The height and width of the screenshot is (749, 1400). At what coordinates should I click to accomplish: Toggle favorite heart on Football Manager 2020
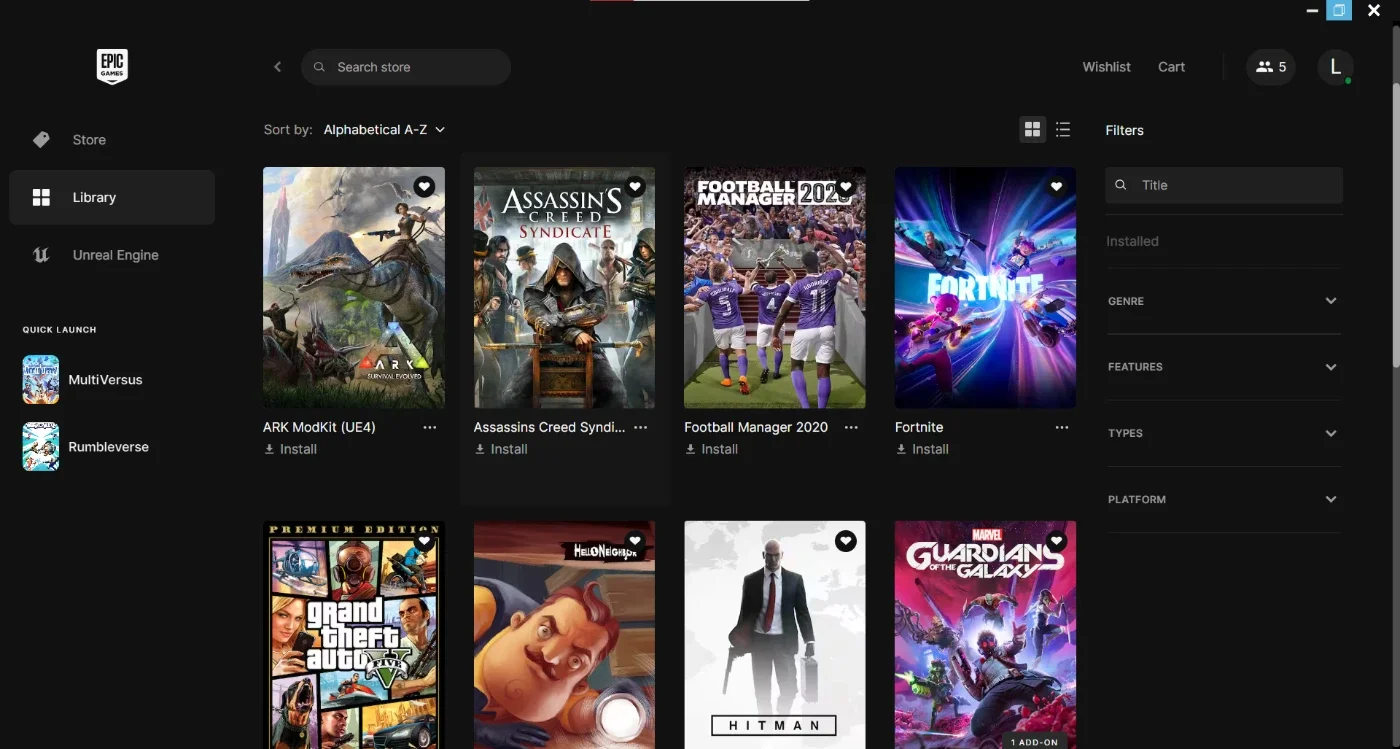(x=846, y=186)
